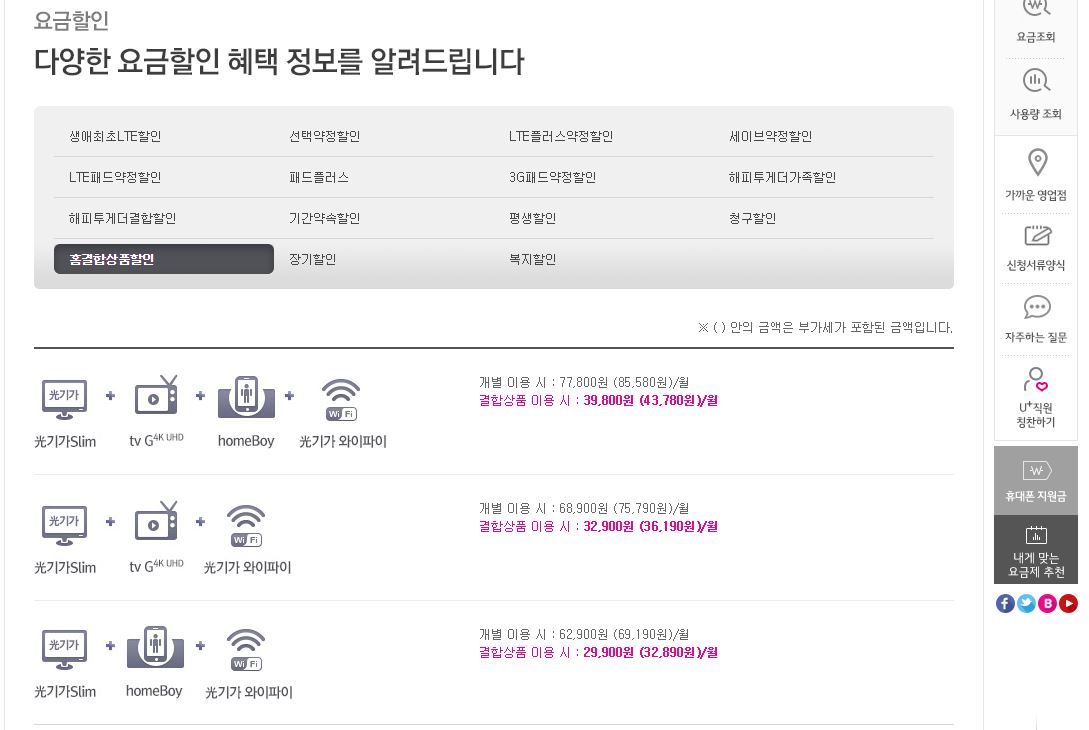Click 내게 맞는 요금제 추천 button

click(x=1036, y=550)
